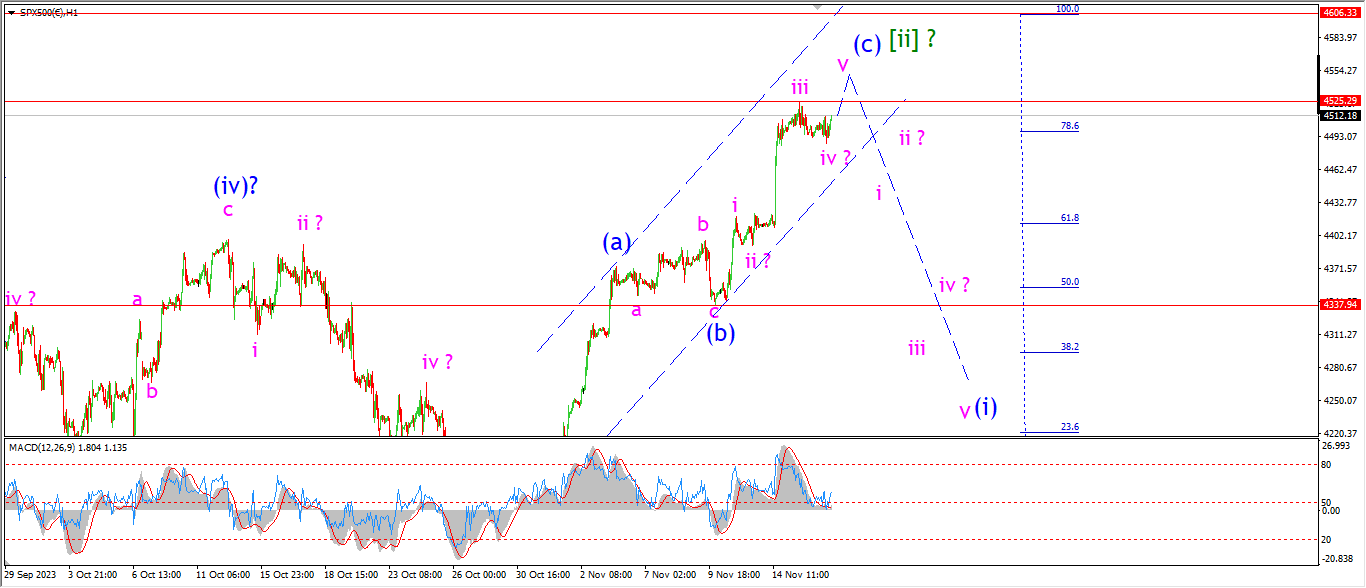The width and height of the screenshot is (1366, 588).
Task: Select the blue (i) wave label
Action: tap(986, 407)
